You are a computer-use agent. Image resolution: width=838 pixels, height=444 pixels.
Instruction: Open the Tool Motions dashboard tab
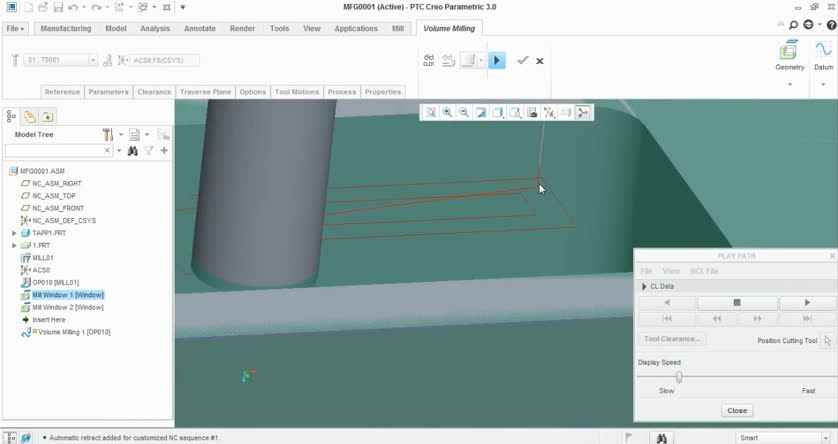click(x=297, y=92)
